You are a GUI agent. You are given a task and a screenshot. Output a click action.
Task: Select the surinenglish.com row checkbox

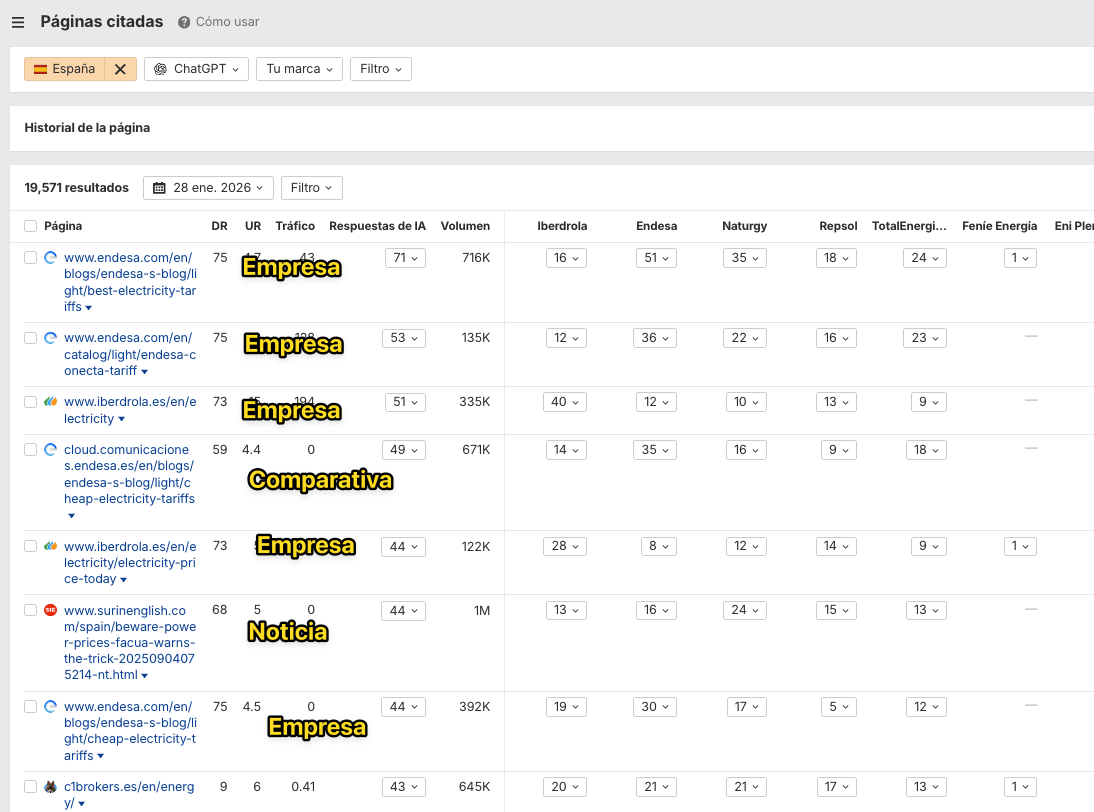(30, 610)
